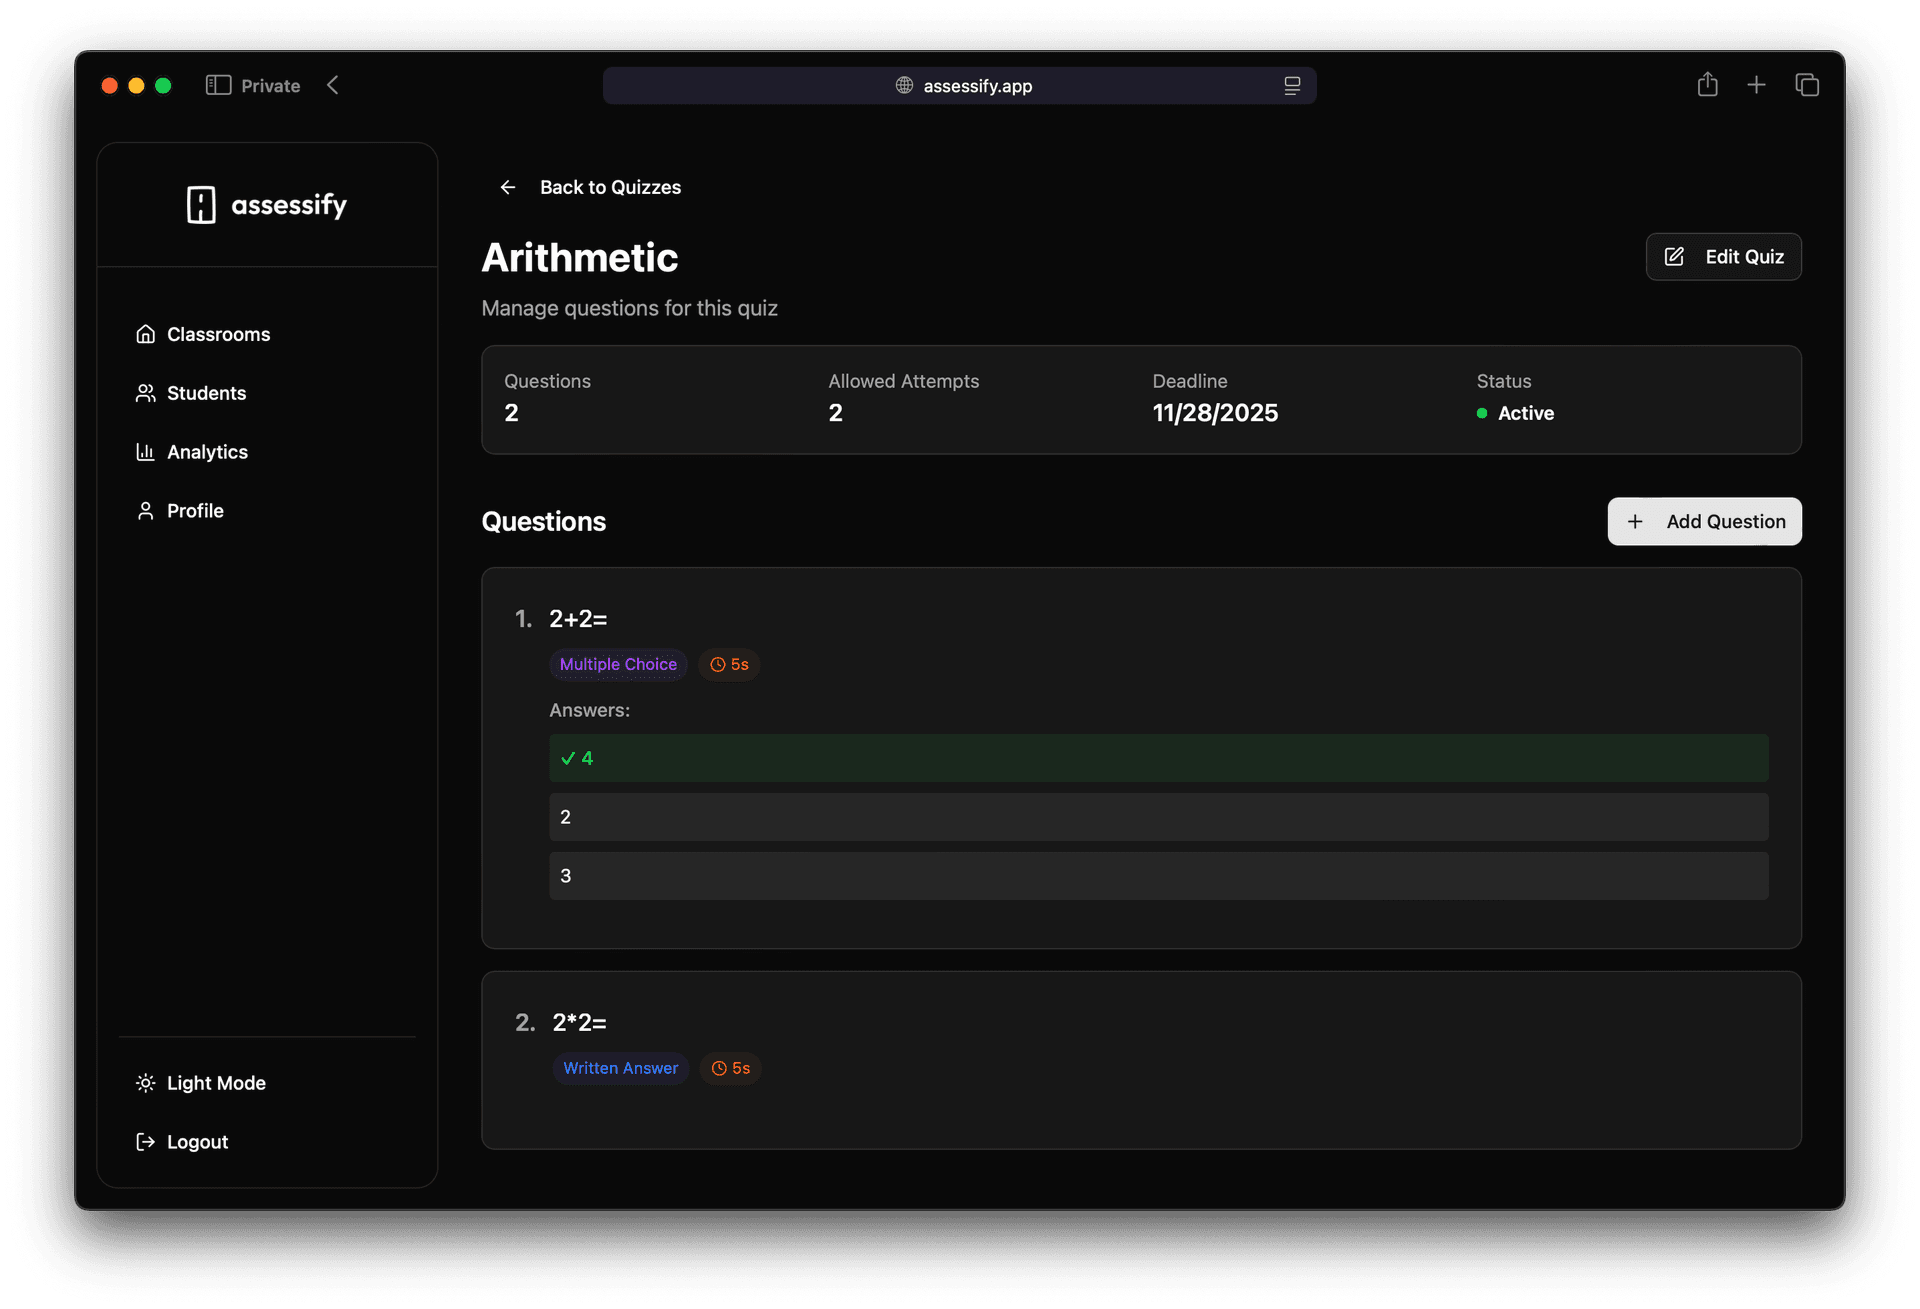Click the assessify.app address bar
This screenshot has height=1309, width=1920.
959,86
